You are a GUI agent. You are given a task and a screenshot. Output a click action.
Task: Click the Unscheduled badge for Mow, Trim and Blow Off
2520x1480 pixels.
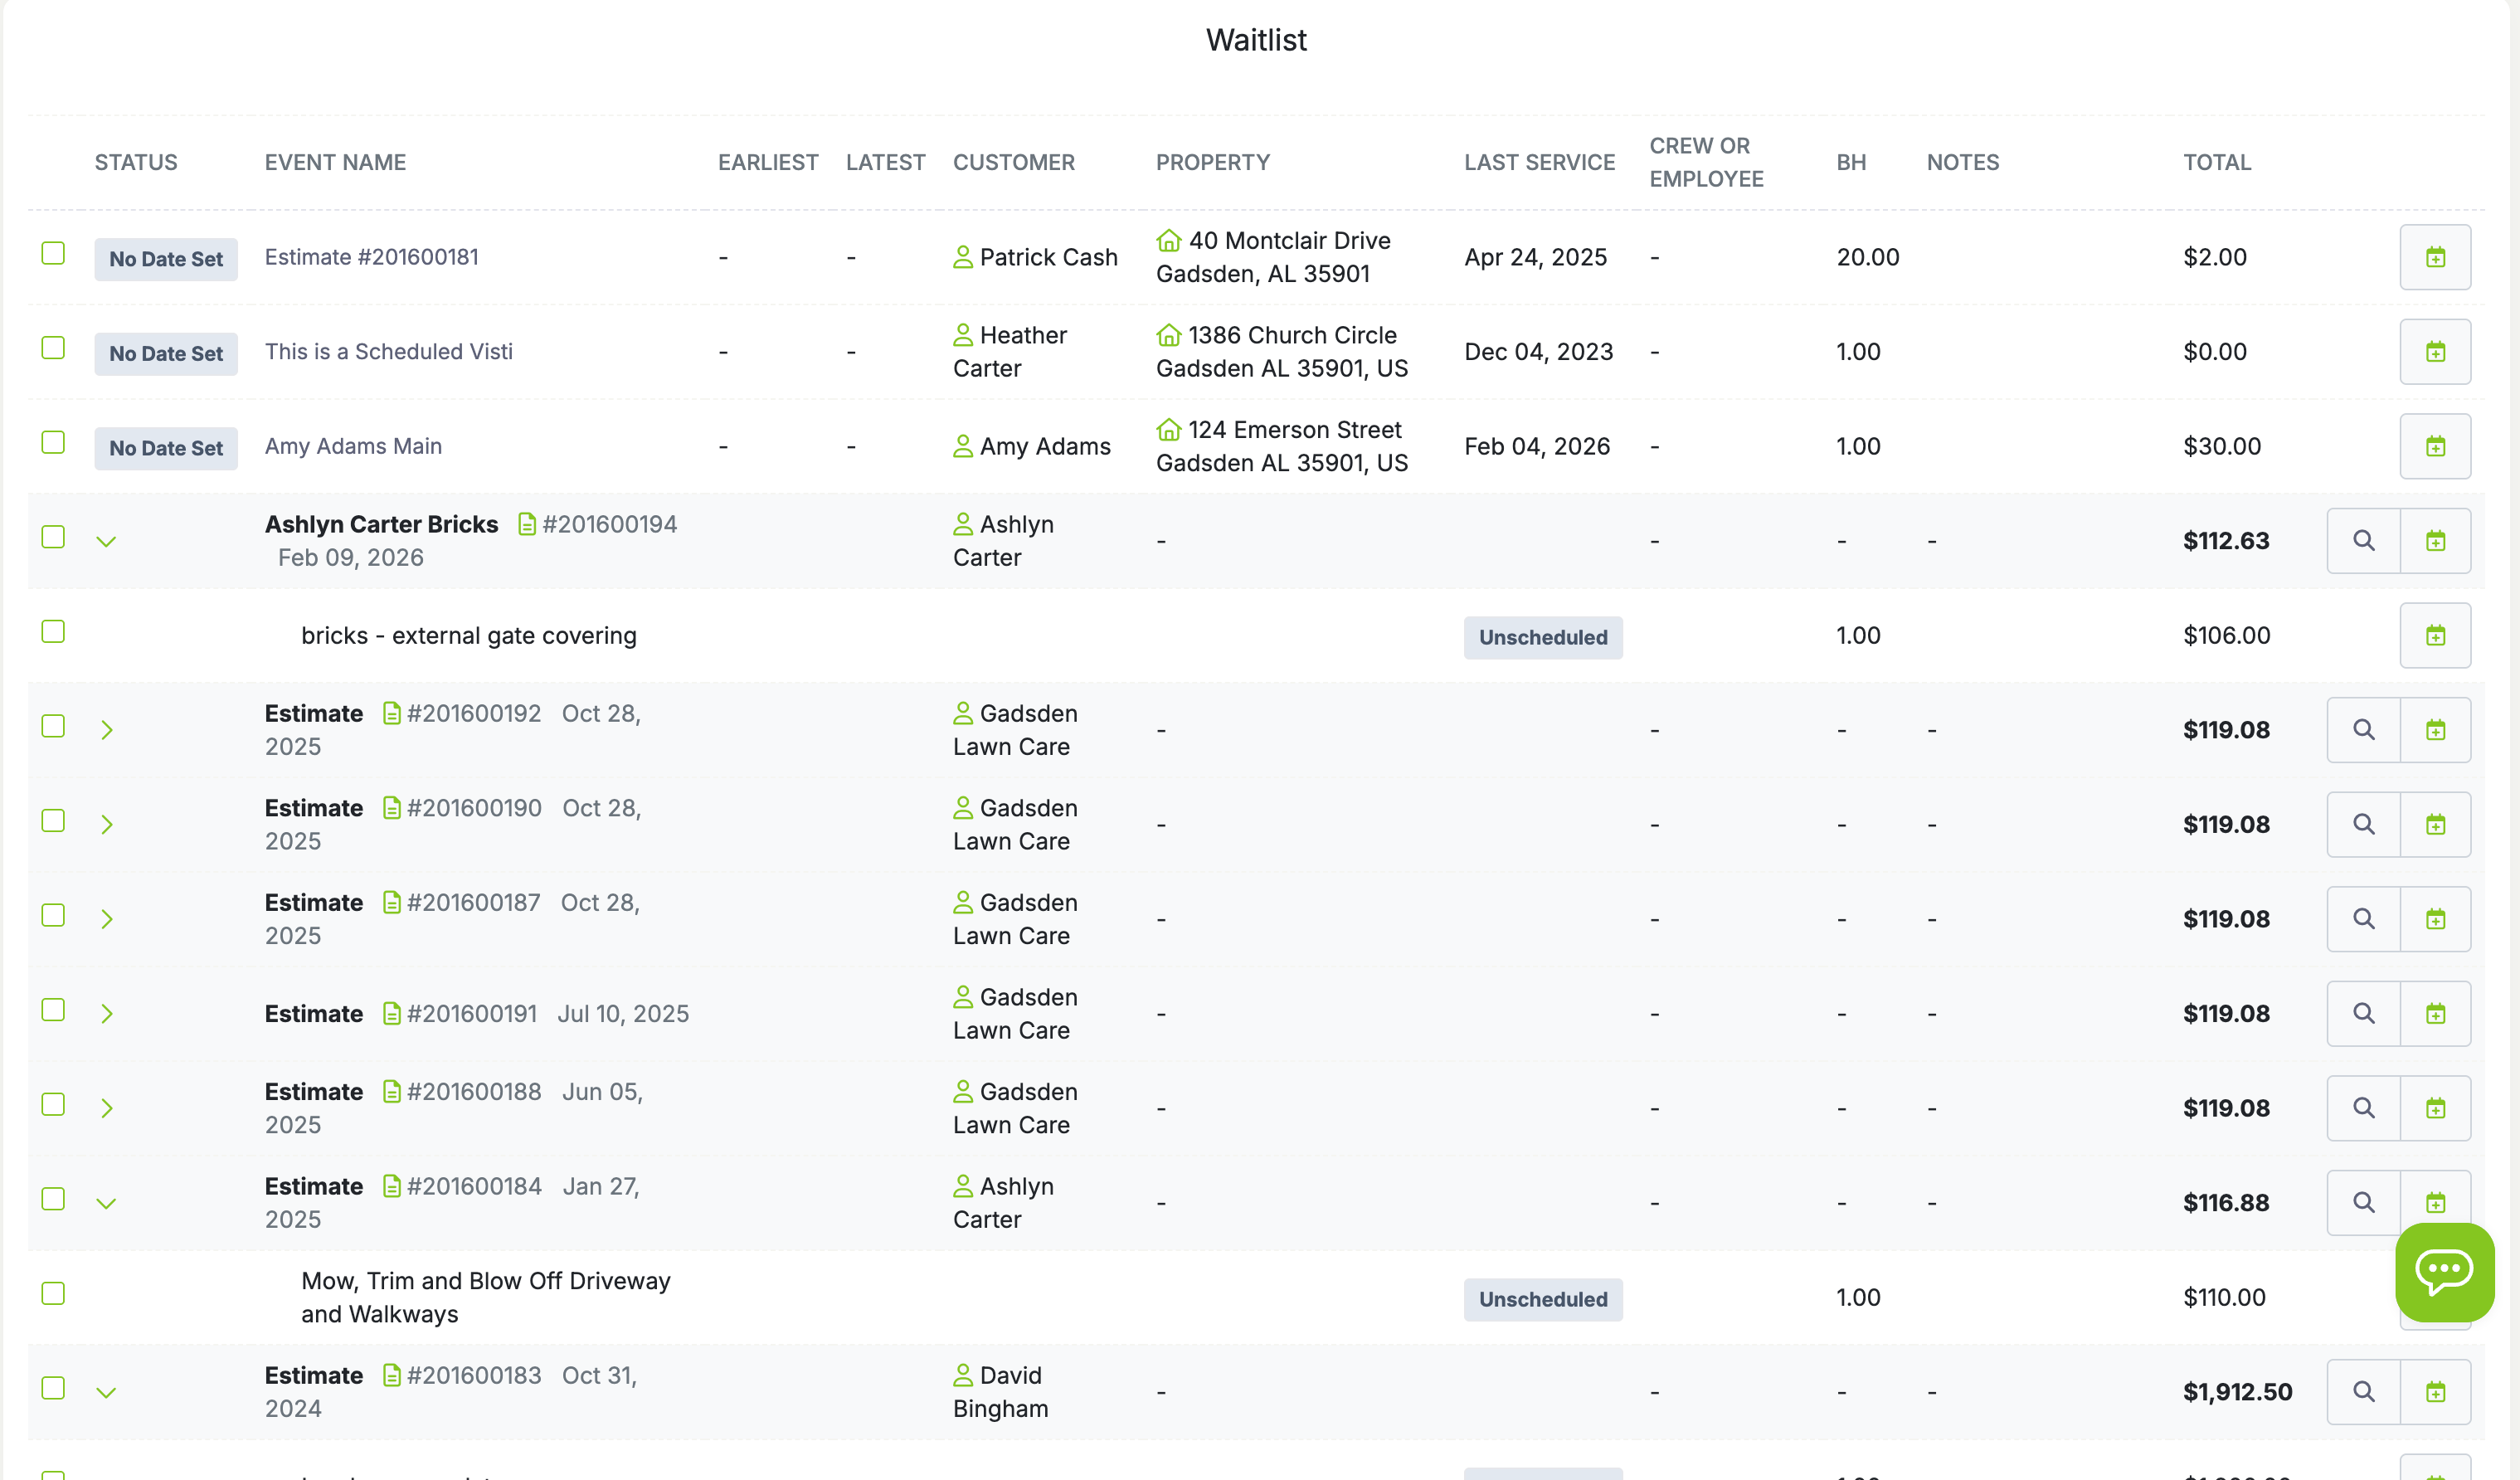coord(1542,1299)
